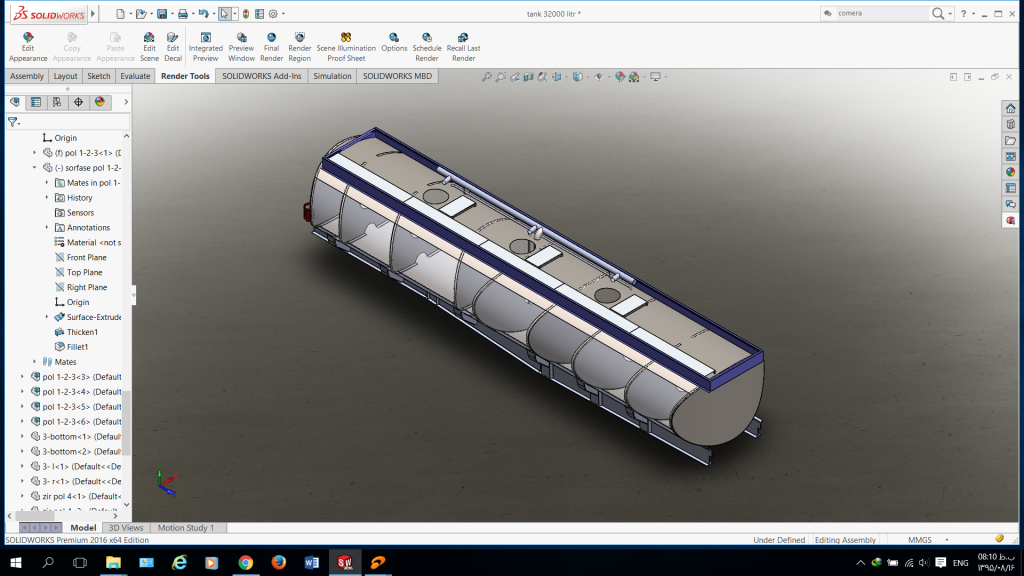Open Firefox from the Windows taskbar
Viewport: 1024px width, 576px height.
[x=278, y=563]
